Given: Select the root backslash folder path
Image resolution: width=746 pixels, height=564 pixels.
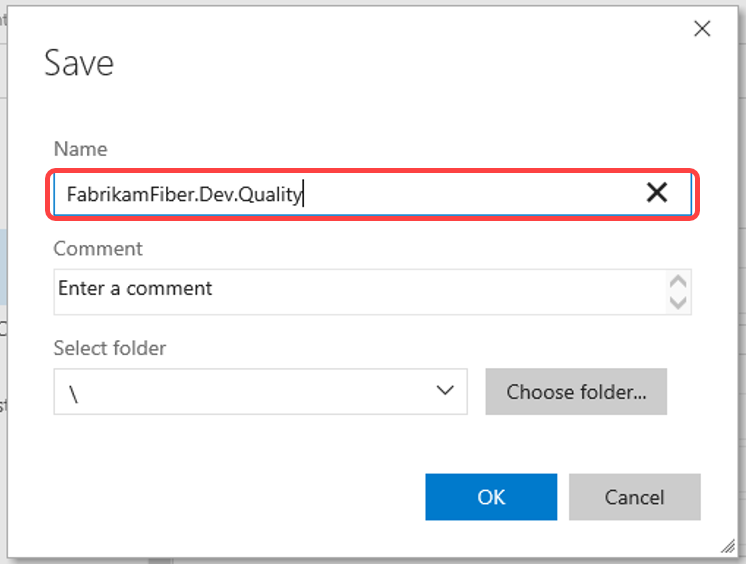Looking at the screenshot, I should [73, 394].
